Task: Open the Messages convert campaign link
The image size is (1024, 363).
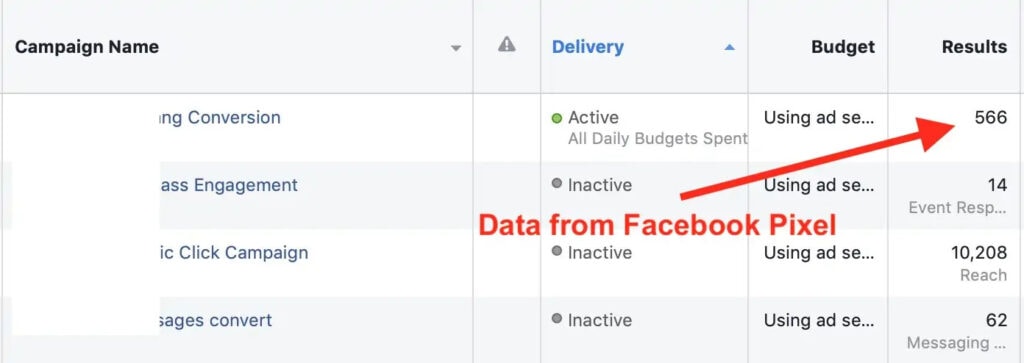Action: [x=216, y=321]
